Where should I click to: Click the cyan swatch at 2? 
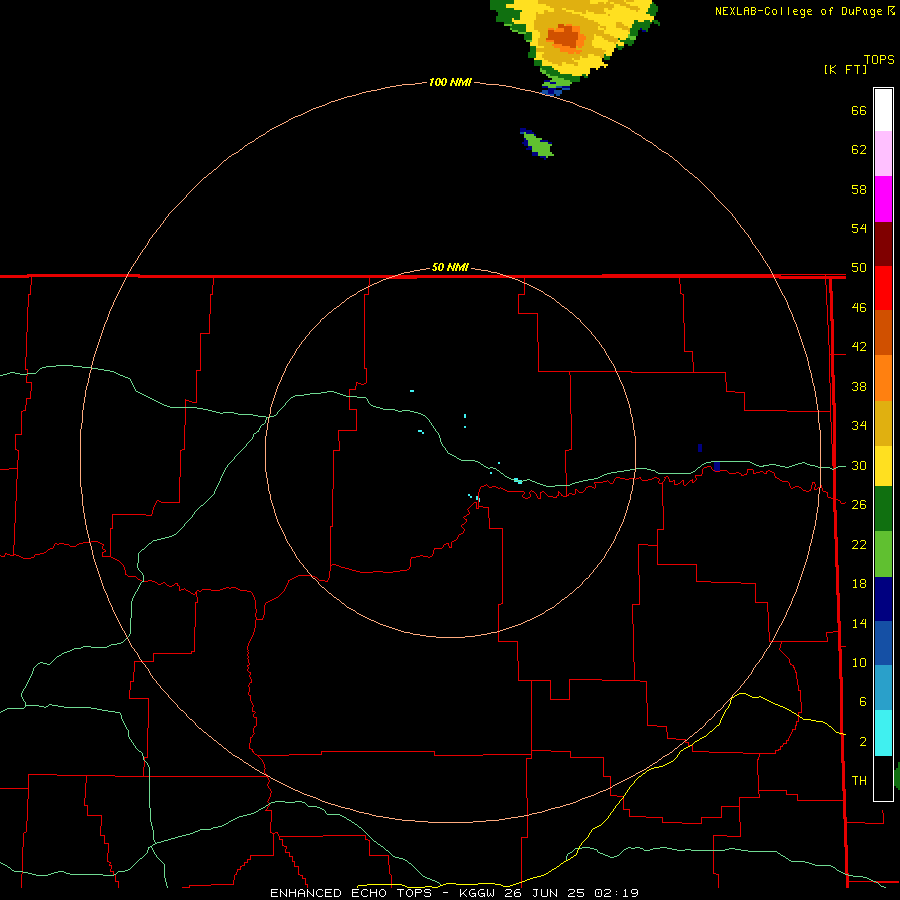point(883,733)
